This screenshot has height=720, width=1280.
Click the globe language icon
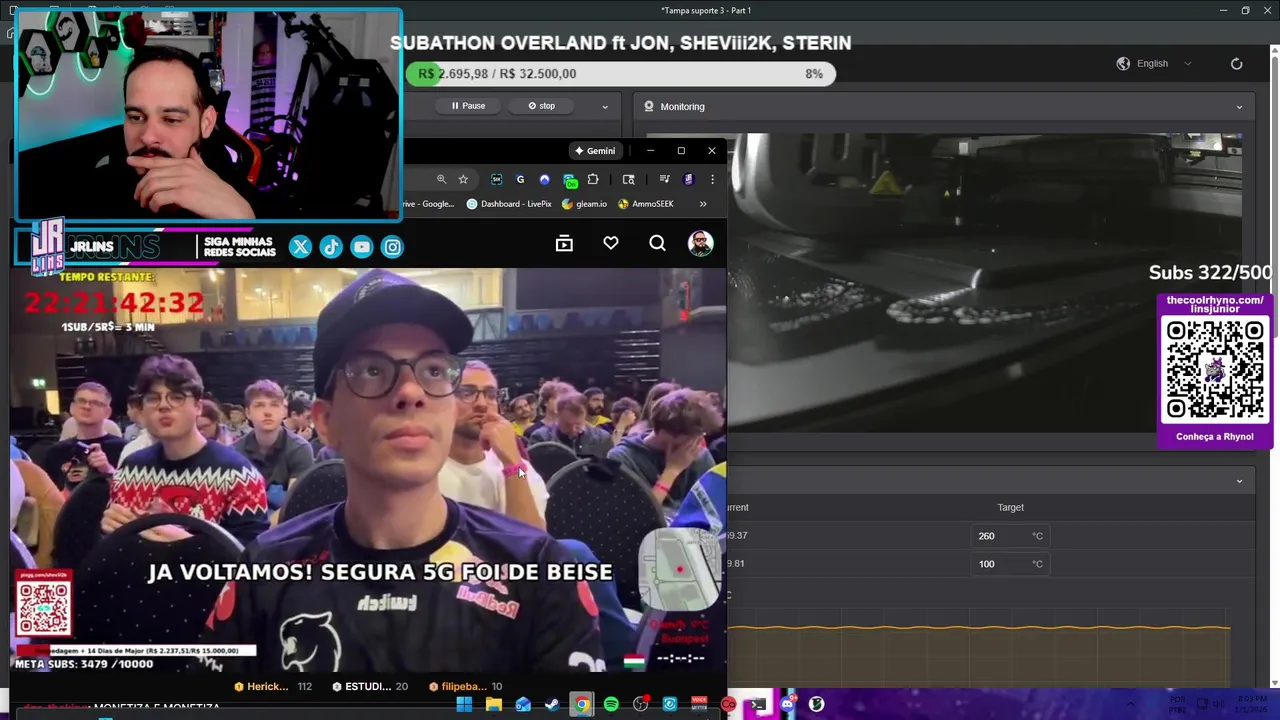click(1123, 63)
